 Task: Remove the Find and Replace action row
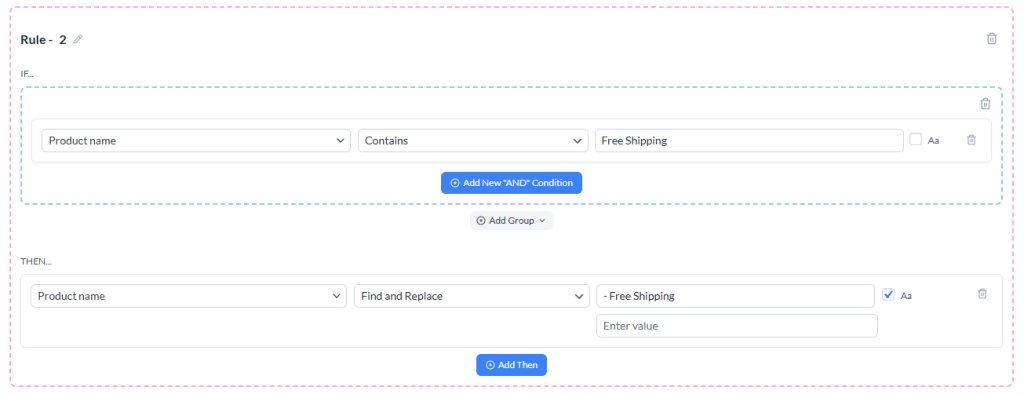tap(982, 294)
